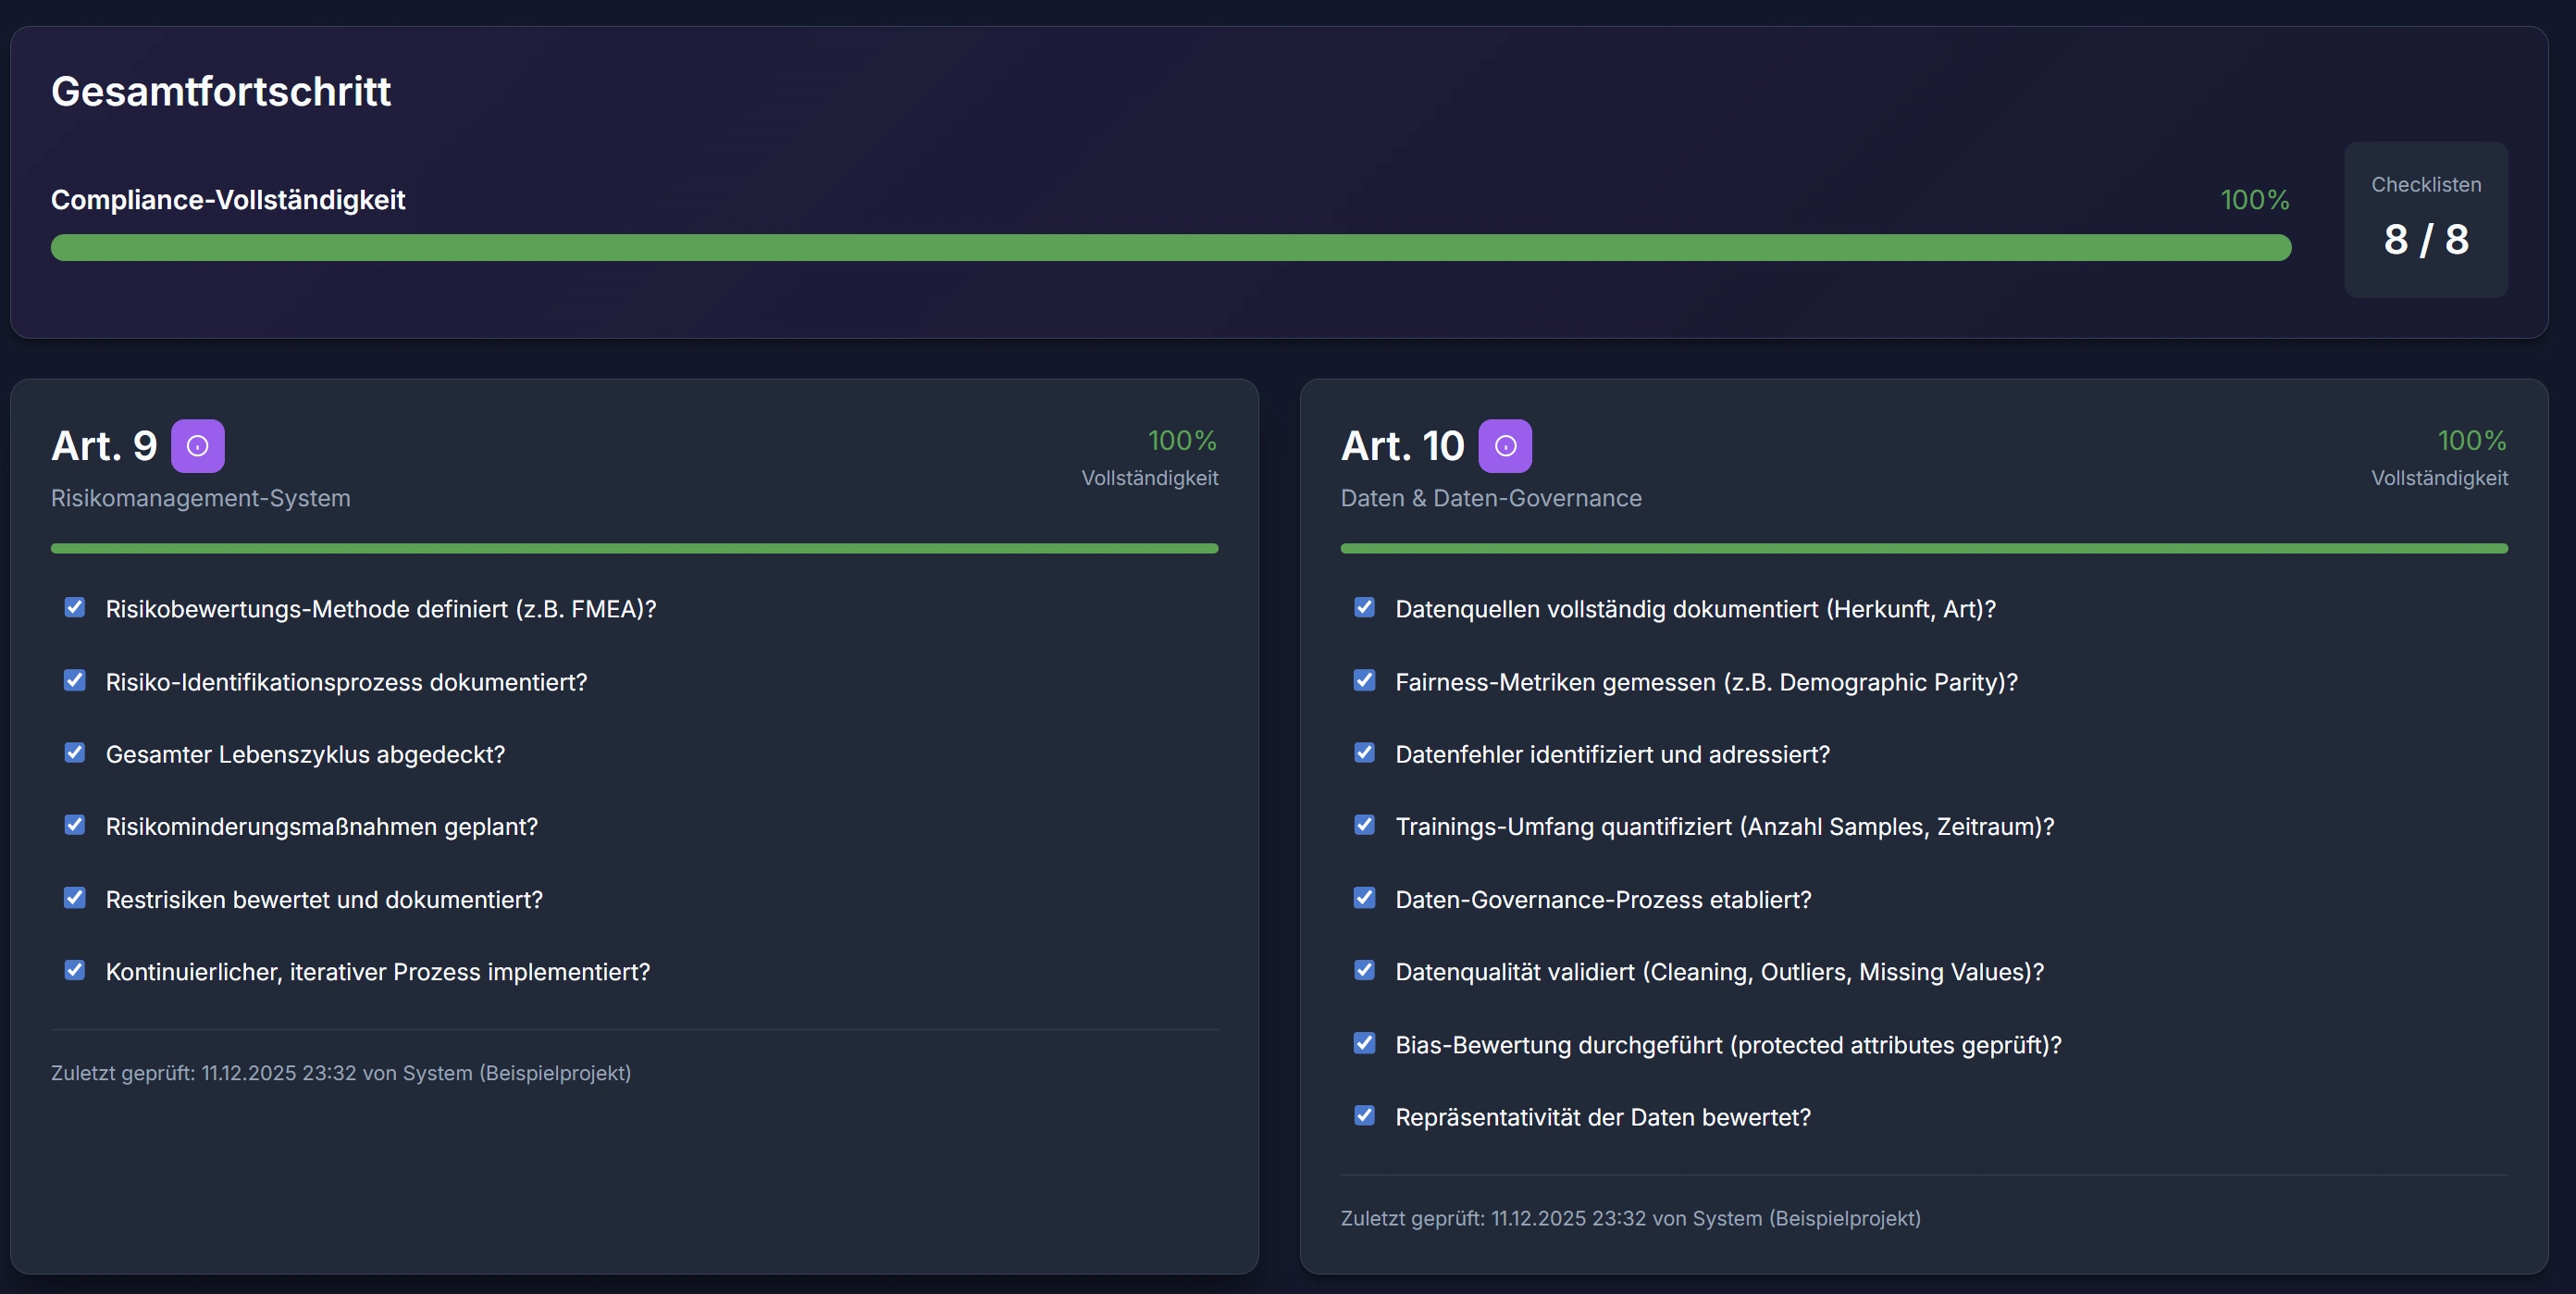Toggle Datenqualität validiert checkbox
The height and width of the screenshot is (1294, 2576).
pyautogui.click(x=1364, y=970)
